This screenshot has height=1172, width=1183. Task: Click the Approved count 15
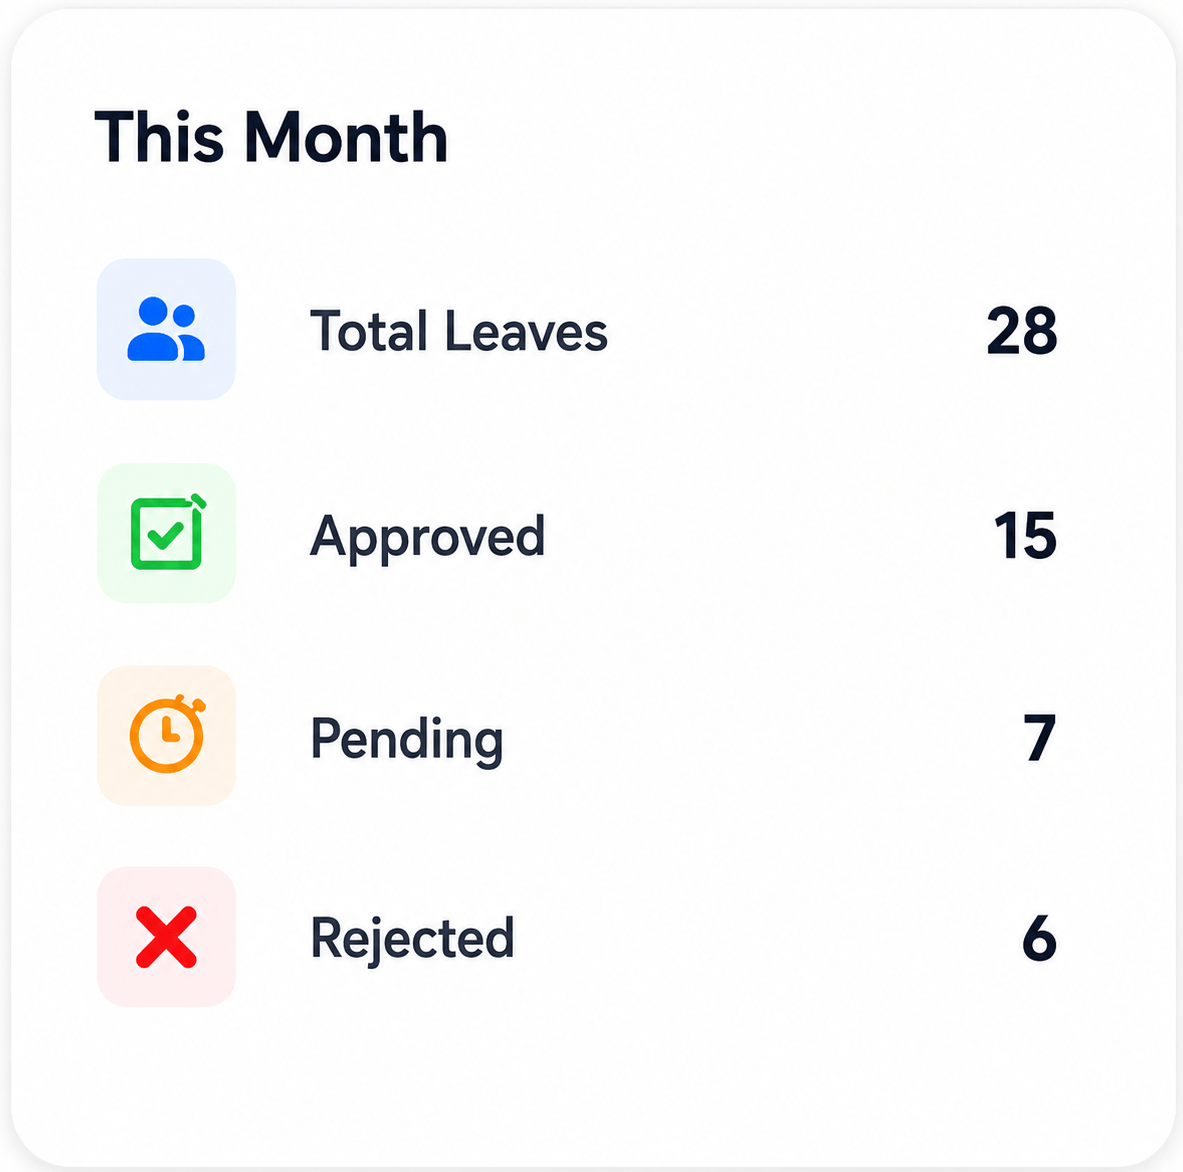(x=1025, y=535)
